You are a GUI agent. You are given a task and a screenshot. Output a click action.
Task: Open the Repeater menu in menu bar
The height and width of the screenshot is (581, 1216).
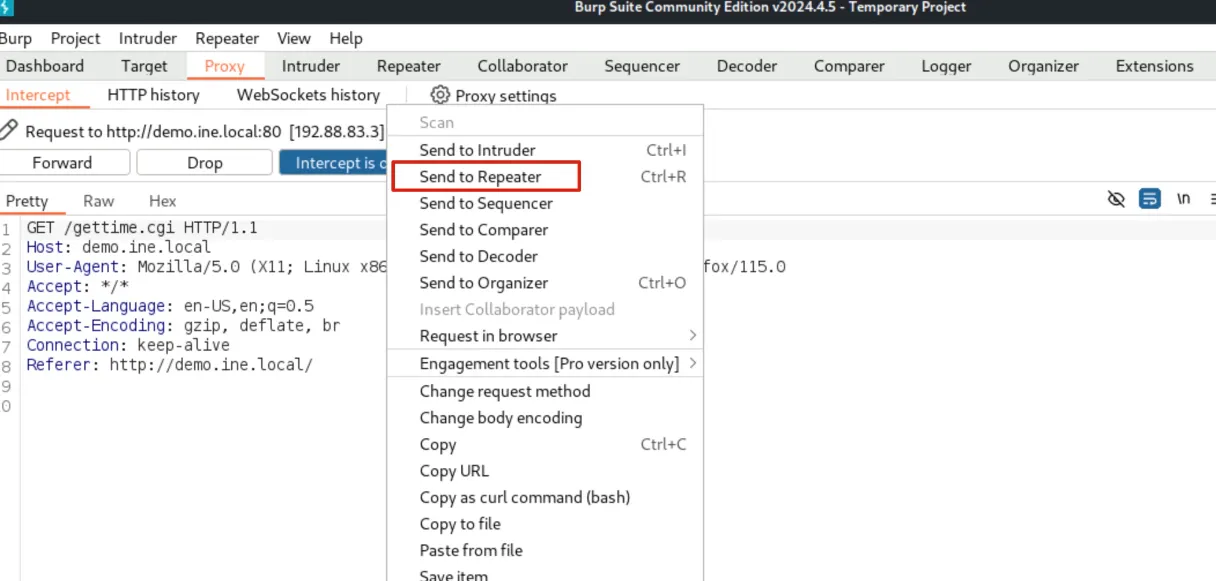pyautogui.click(x=227, y=38)
